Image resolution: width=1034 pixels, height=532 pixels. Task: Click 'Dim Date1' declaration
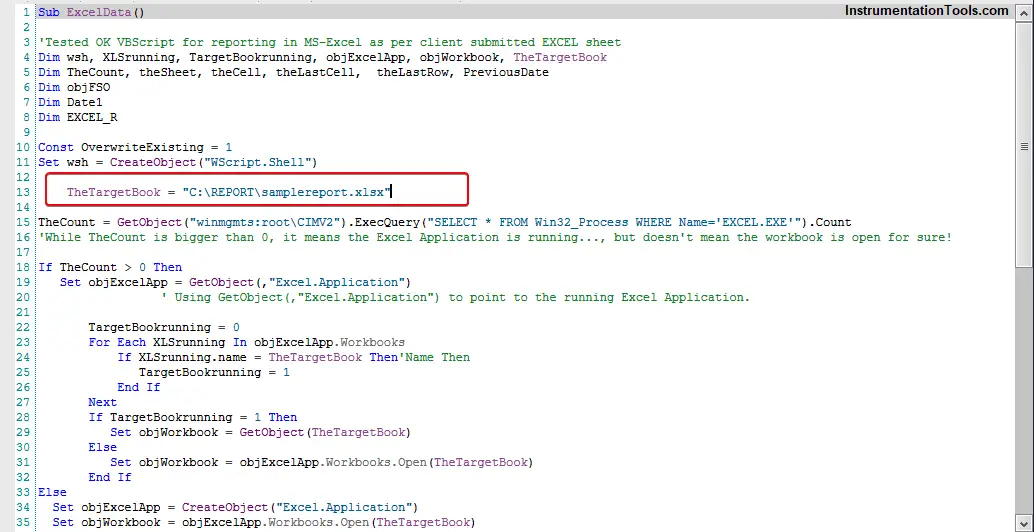coord(70,102)
